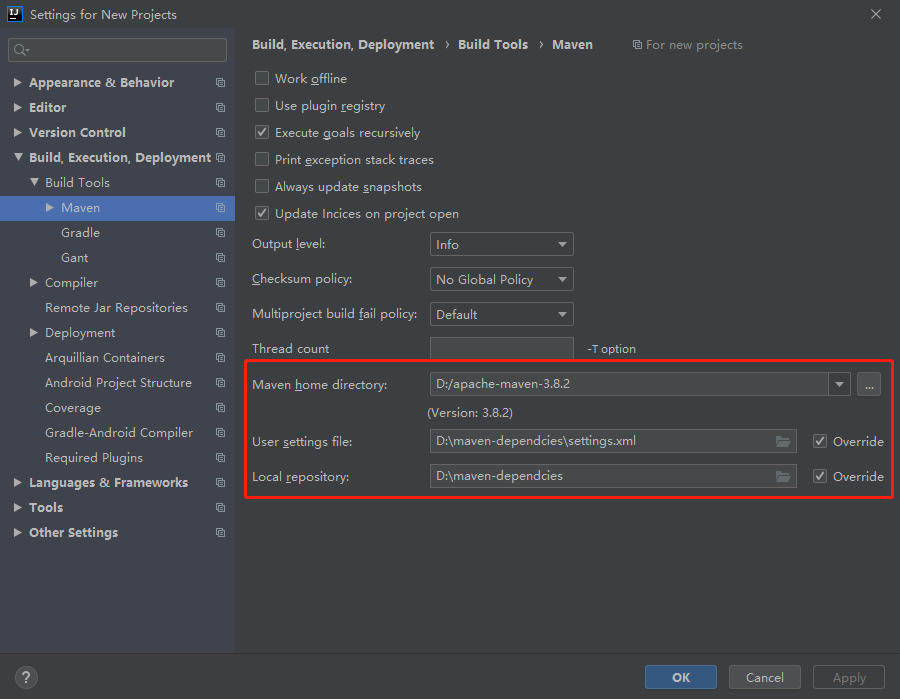Collapse the Build, Execution, Deployment node
900x699 pixels.
pyautogui.click(x=18, y=157)
